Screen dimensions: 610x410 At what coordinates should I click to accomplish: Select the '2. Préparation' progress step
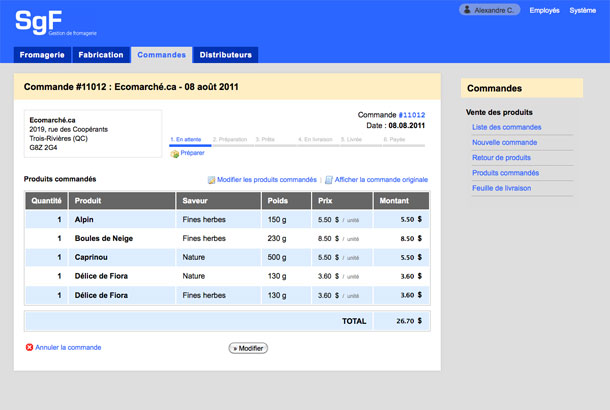(x=230, y=139)
